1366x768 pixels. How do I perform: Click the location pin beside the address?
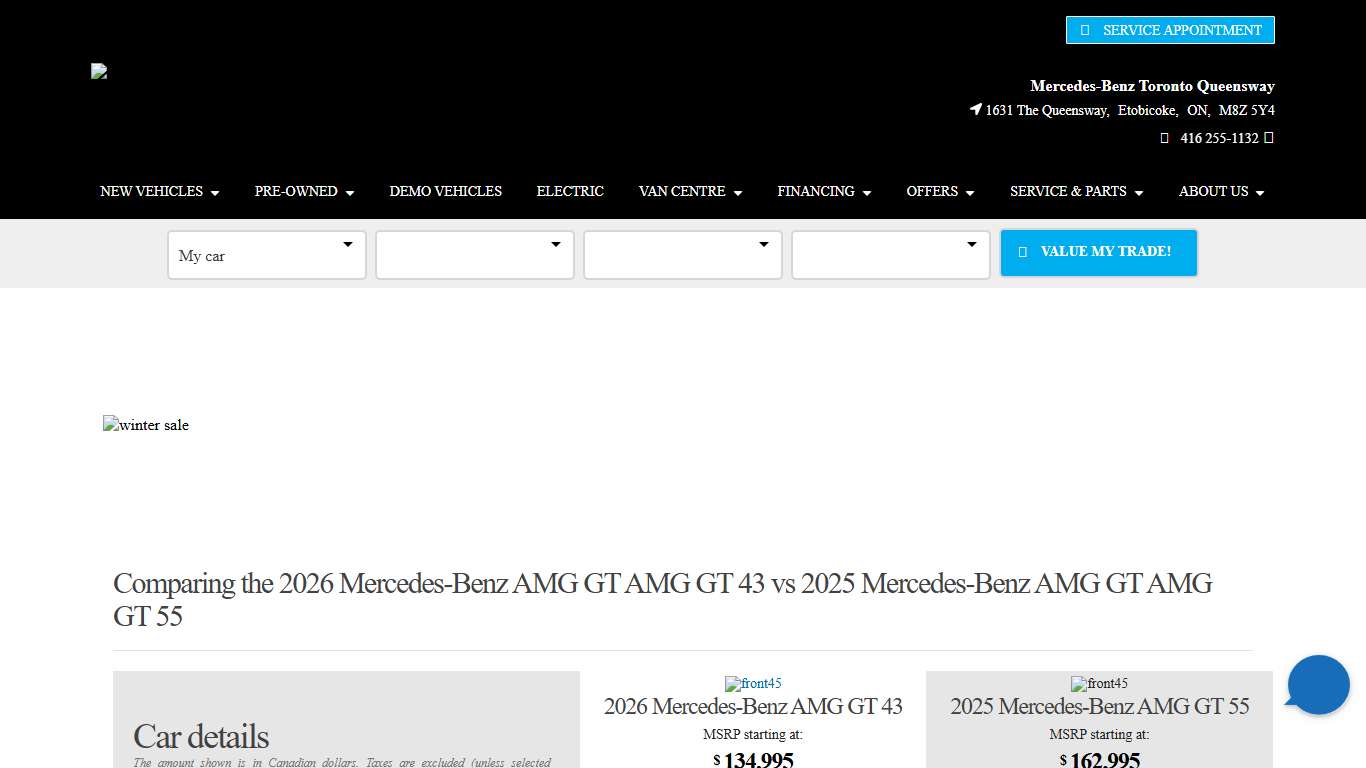click(974, 110)
